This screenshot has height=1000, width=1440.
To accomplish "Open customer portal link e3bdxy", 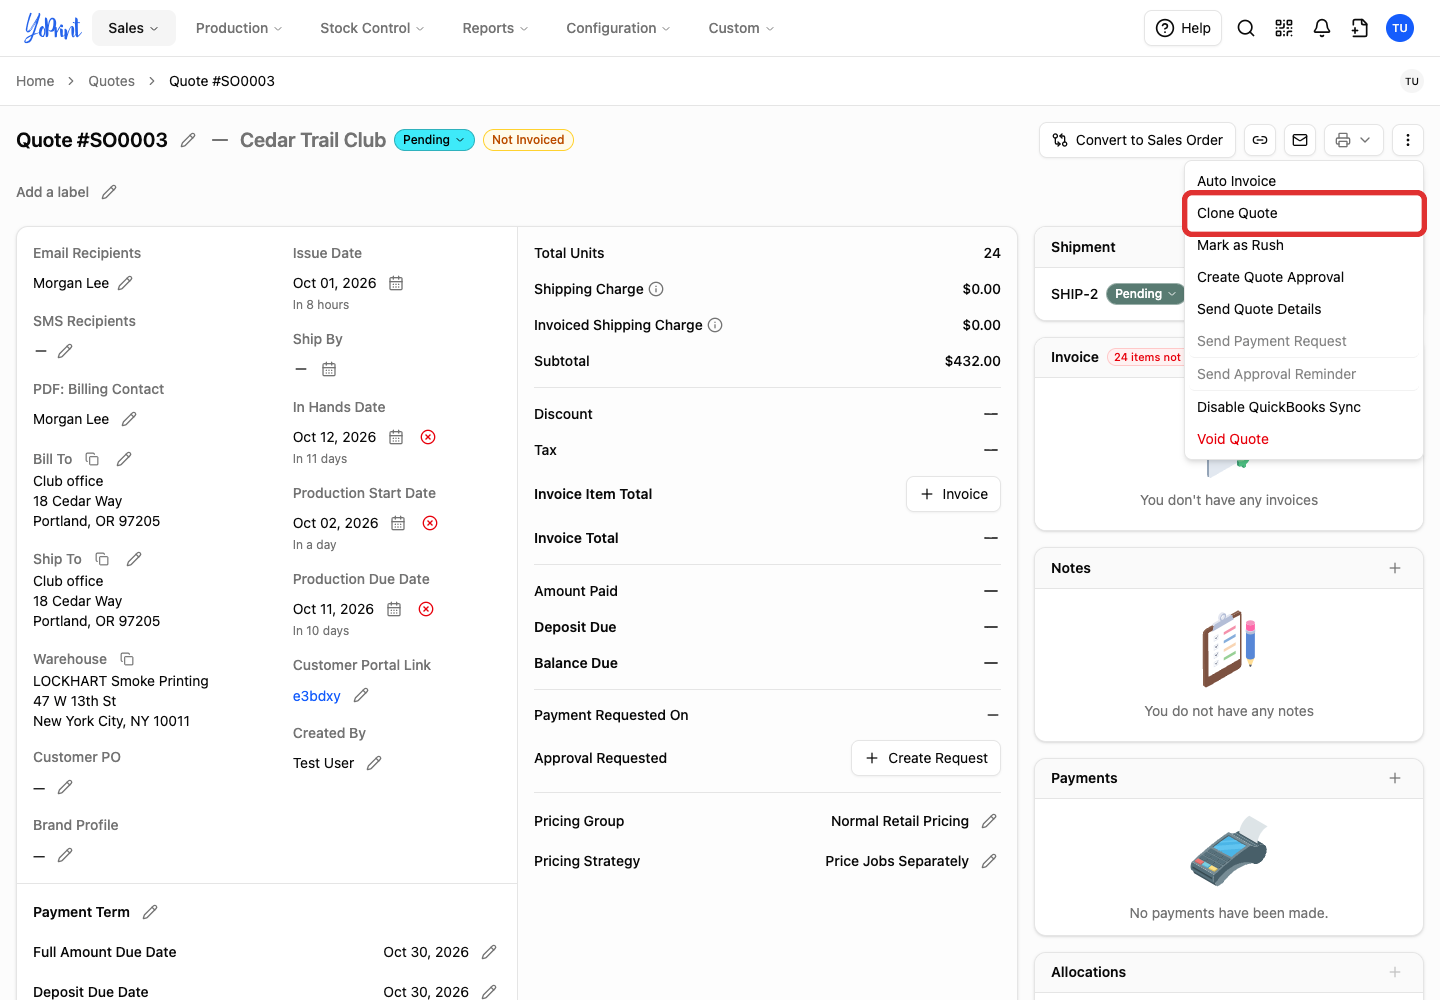I will (316, 696).
